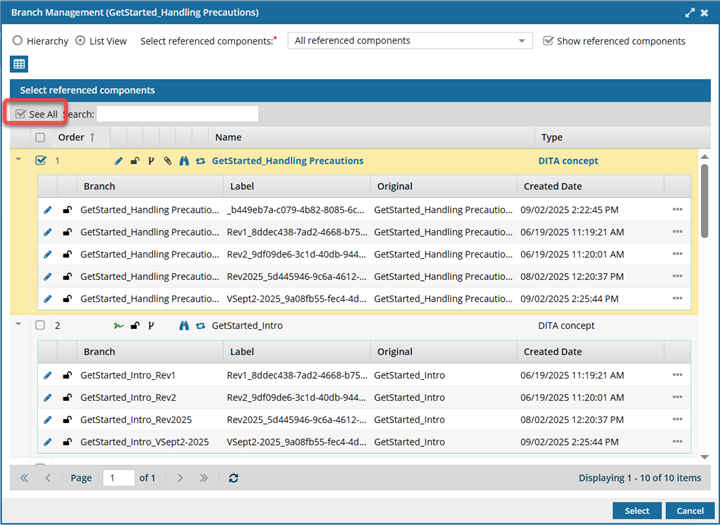Select the Hierarchy radio button

(x=18, y=41)
